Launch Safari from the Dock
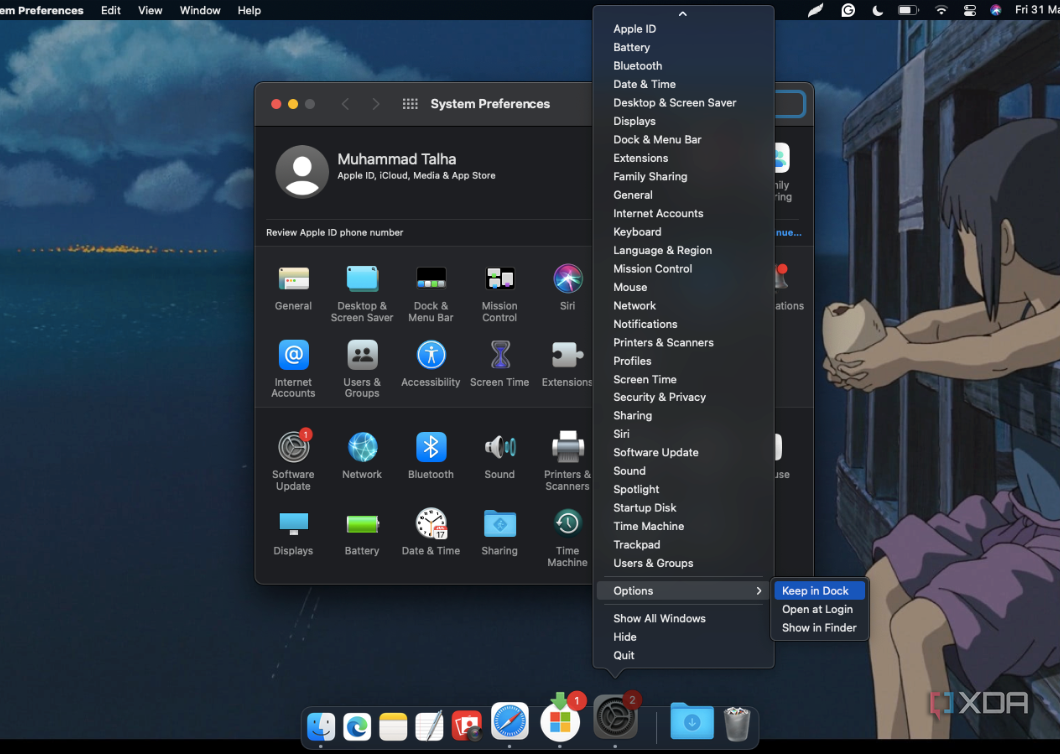This screenshot has width=1060, height=754. [509, 720]
